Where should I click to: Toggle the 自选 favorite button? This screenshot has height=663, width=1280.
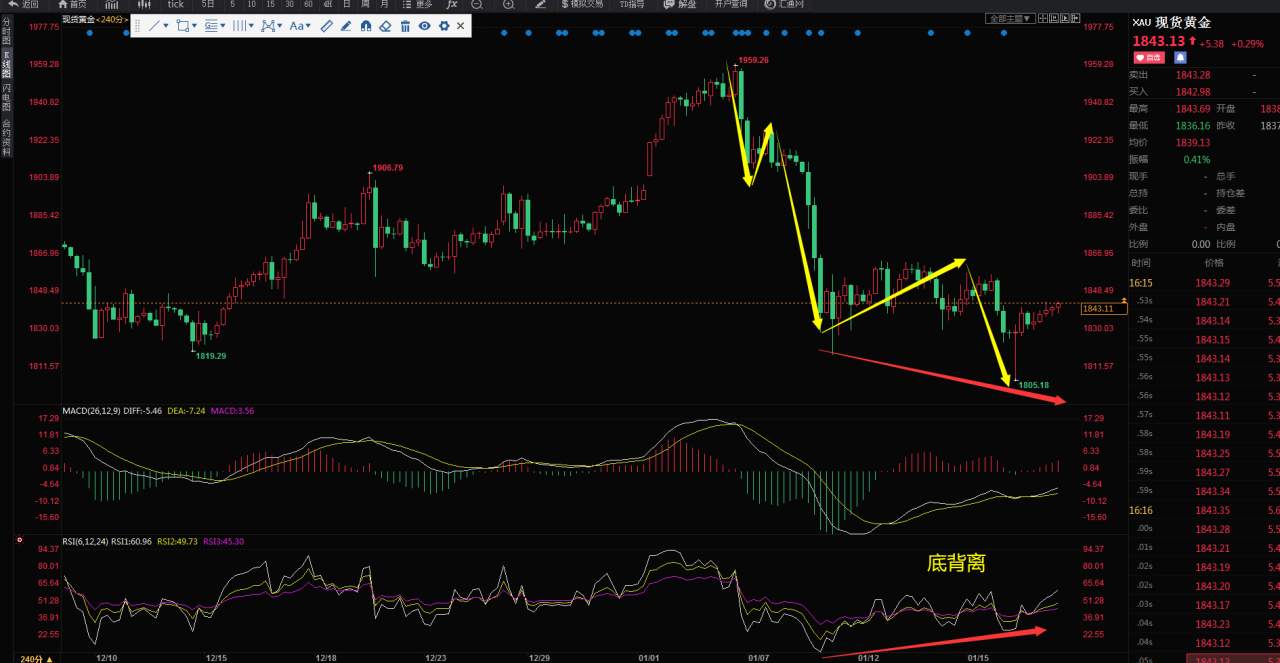[1149, 58]
